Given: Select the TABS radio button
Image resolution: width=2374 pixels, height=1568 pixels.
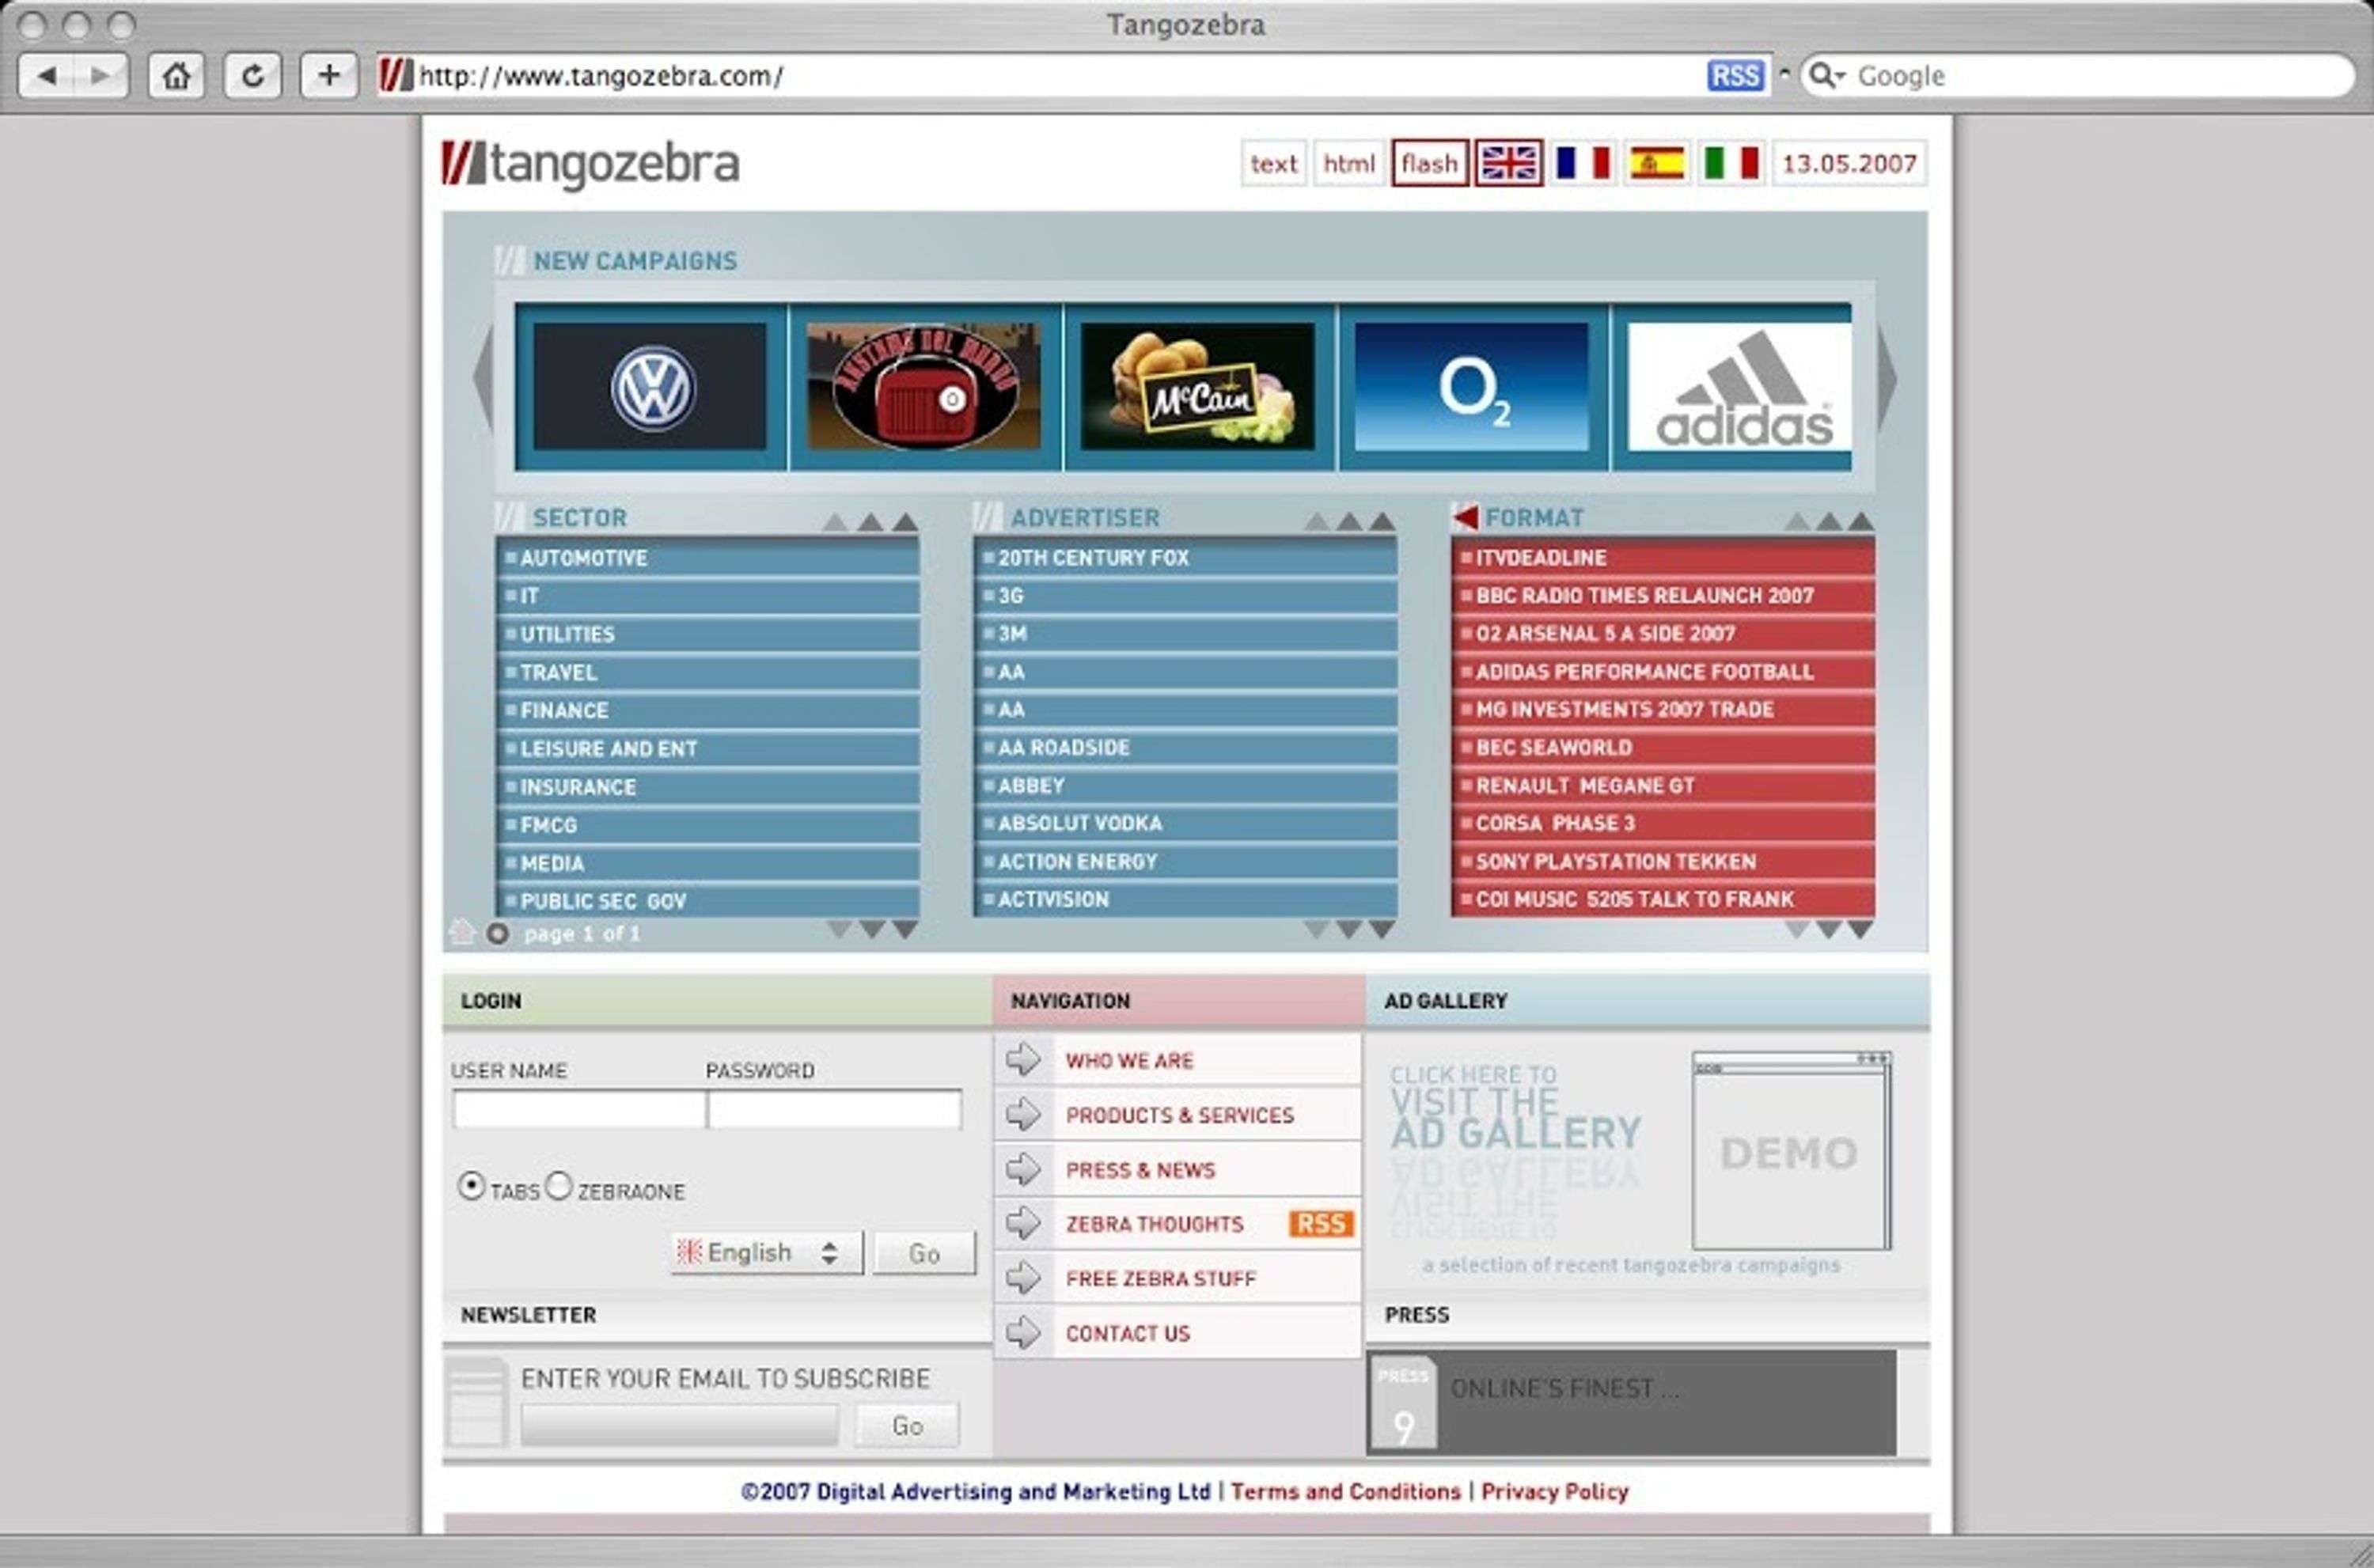Looking at the screenshot, I should click(471, 1186).
